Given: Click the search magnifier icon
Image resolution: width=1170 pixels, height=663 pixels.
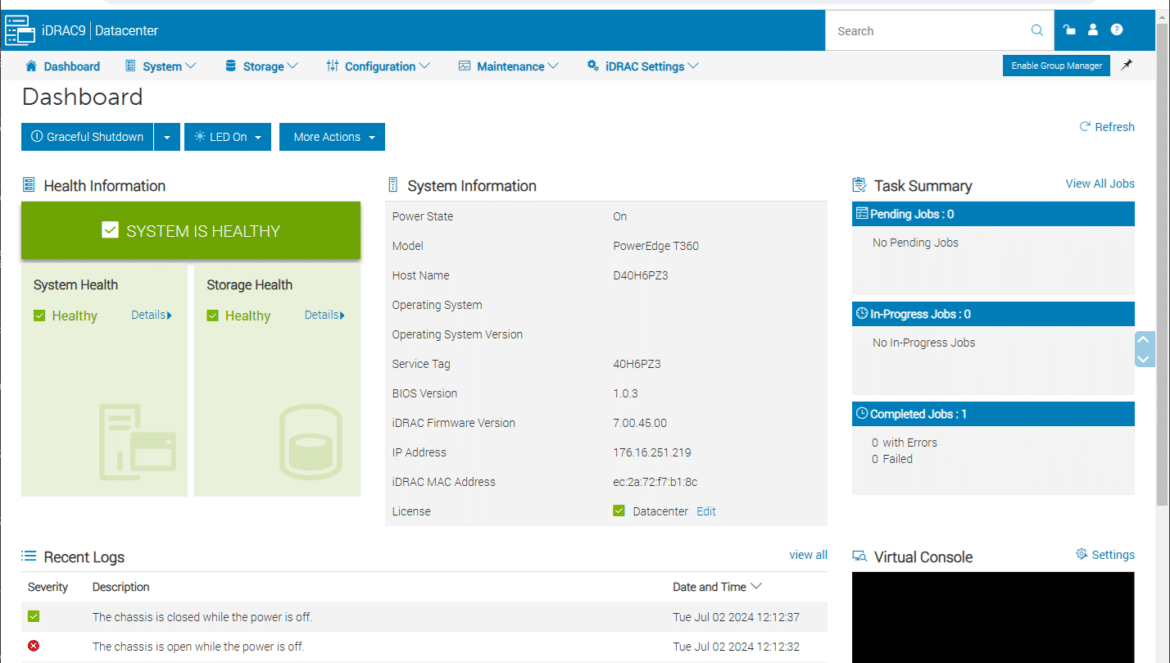Looking at the screenshot, I should (x=1036, y=31).
